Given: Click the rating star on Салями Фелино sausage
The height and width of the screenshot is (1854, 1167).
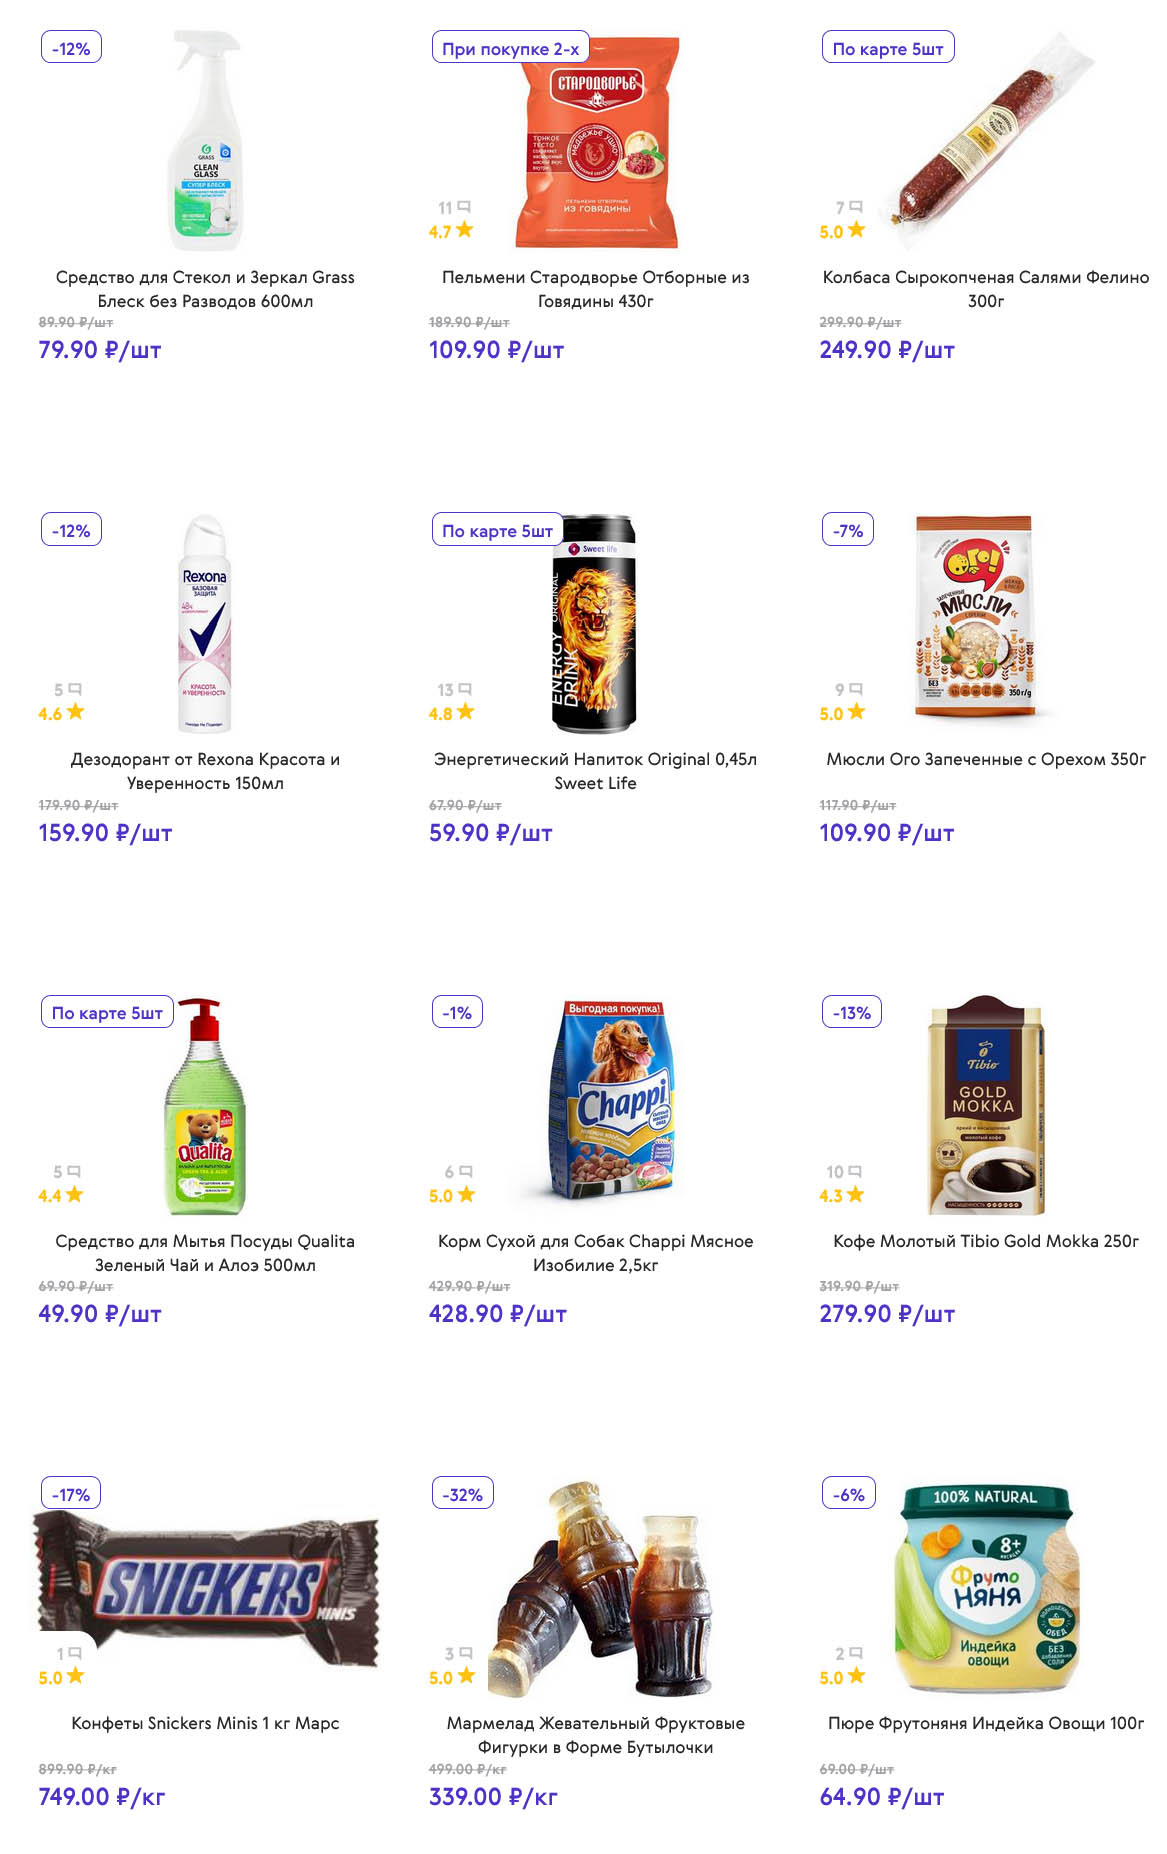Looking at the screenshot, I should point(856,230).
